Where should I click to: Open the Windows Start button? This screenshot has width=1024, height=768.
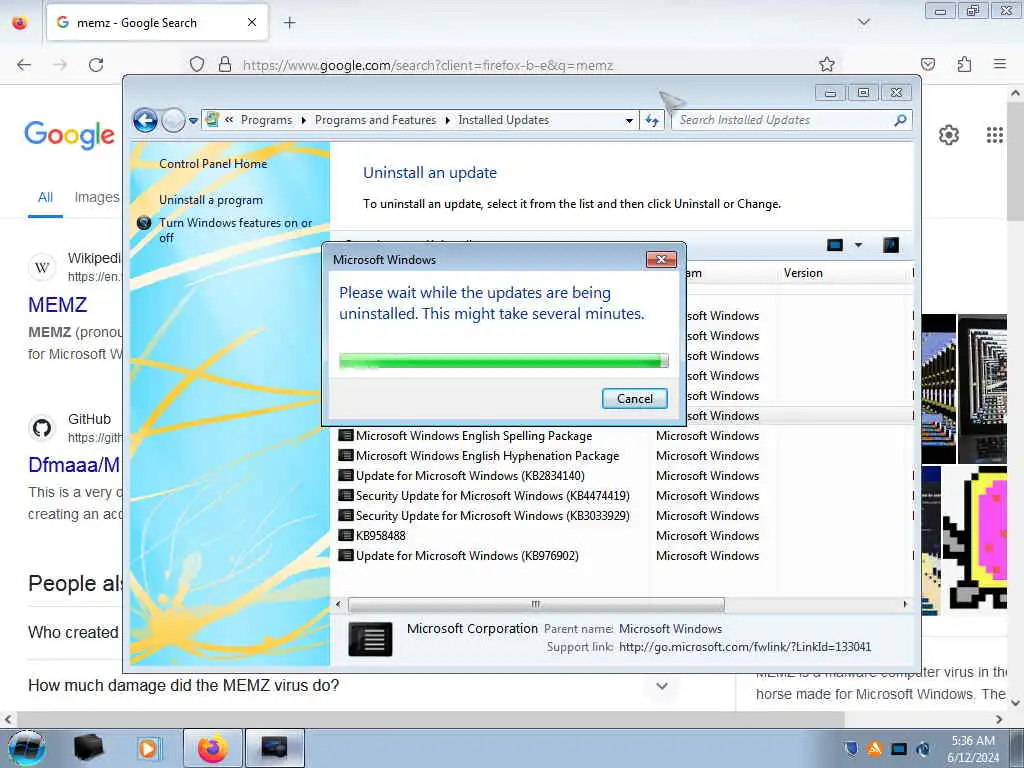click(x=27, y=748)
